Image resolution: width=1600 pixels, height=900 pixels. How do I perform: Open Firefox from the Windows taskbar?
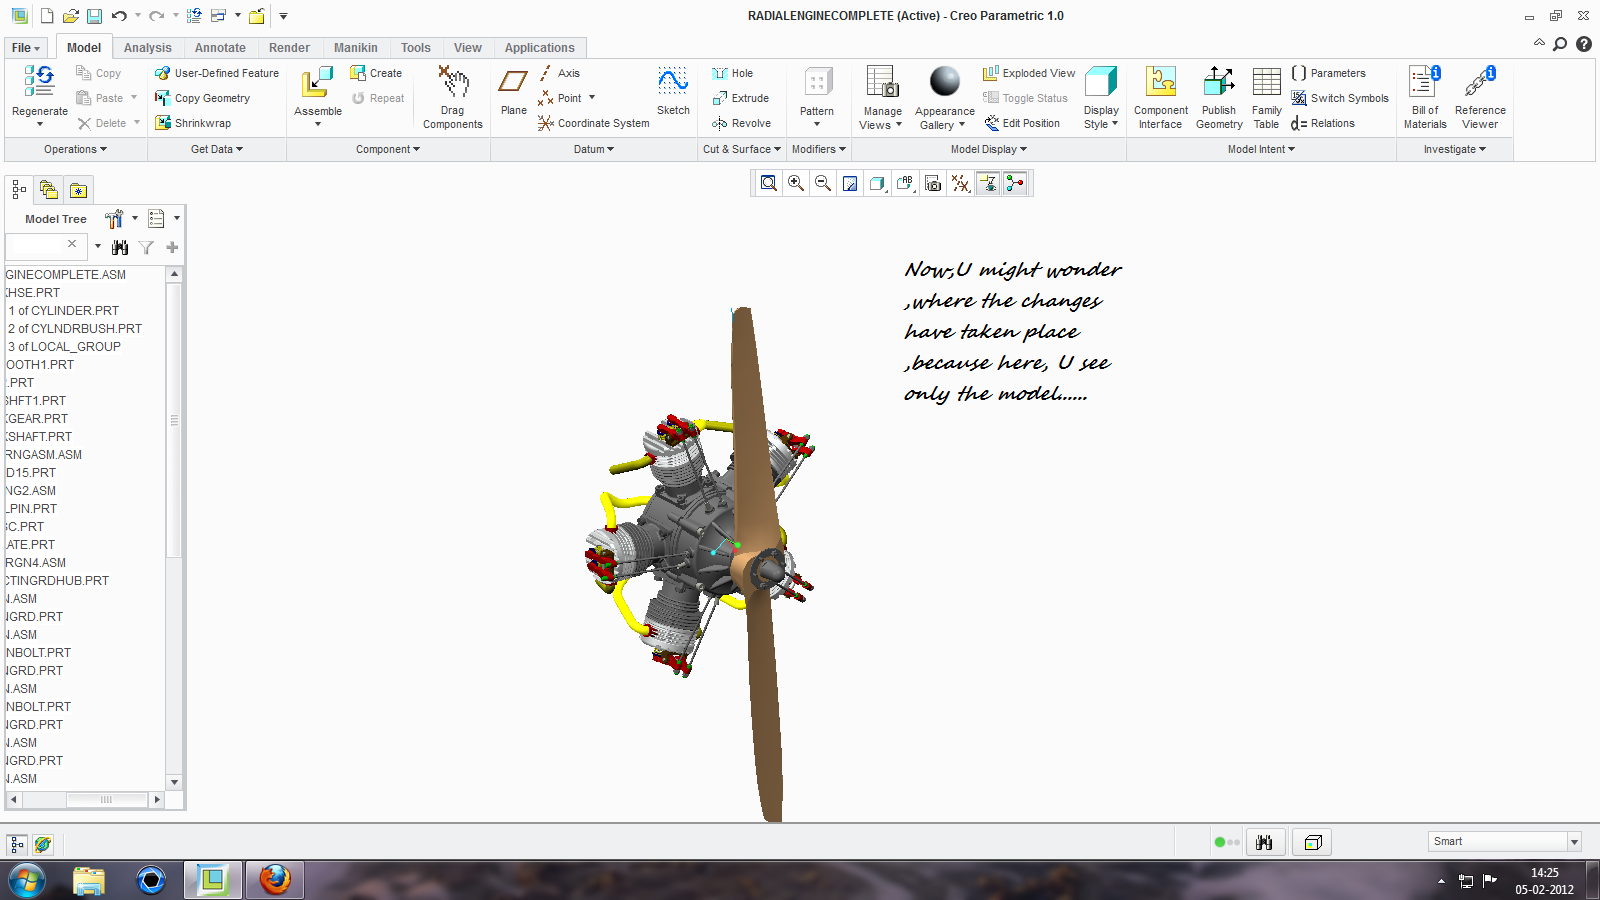pyautogui.click(x=274, y=880)
